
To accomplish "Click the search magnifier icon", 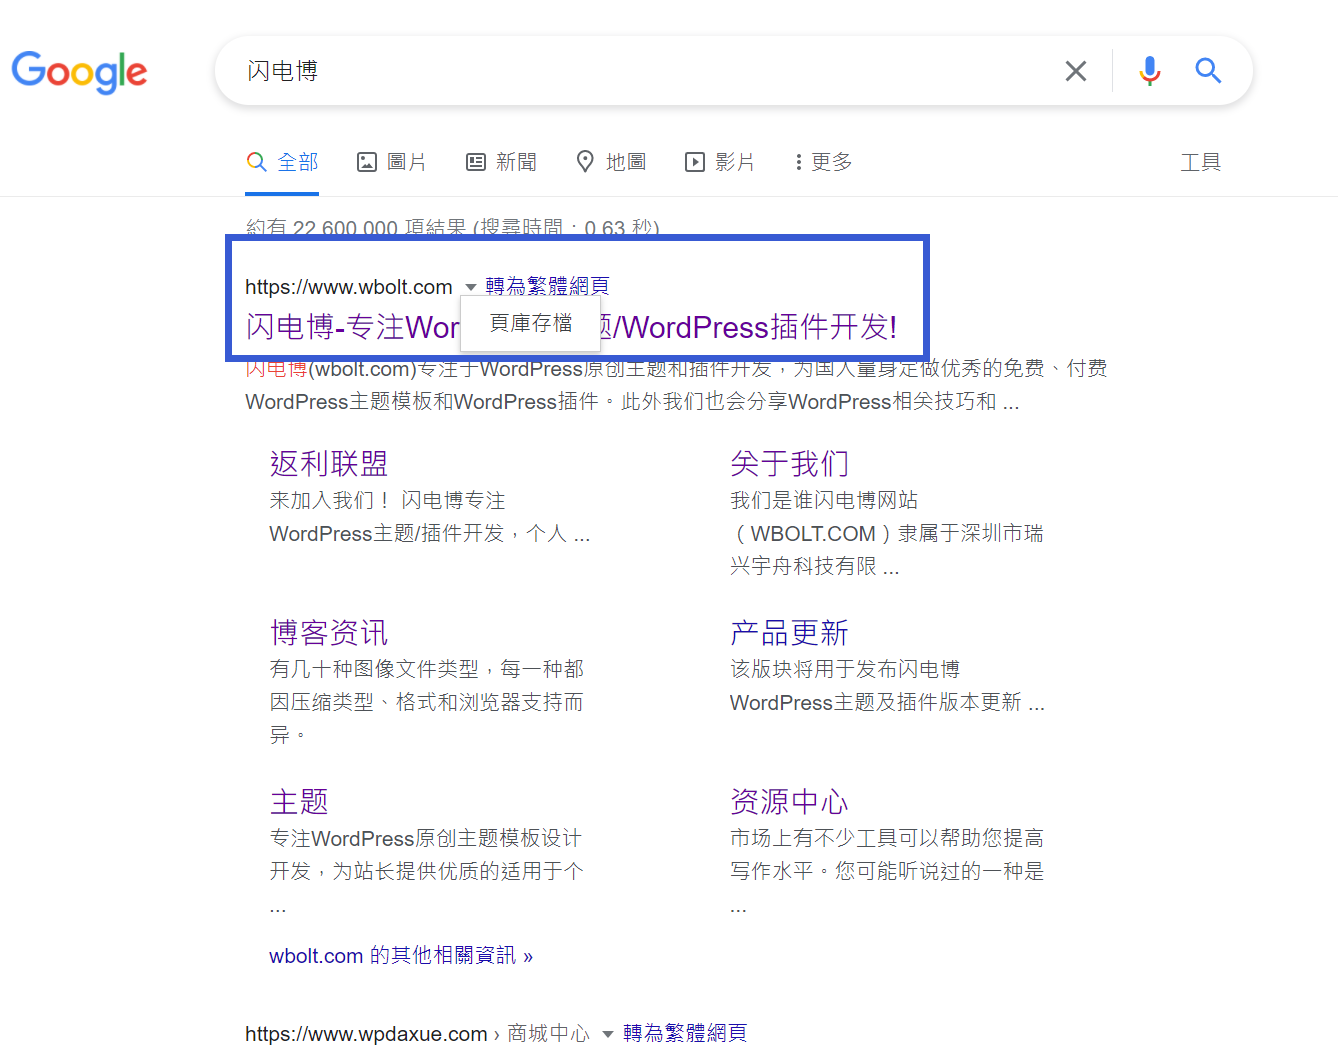I will [1207, 70].
